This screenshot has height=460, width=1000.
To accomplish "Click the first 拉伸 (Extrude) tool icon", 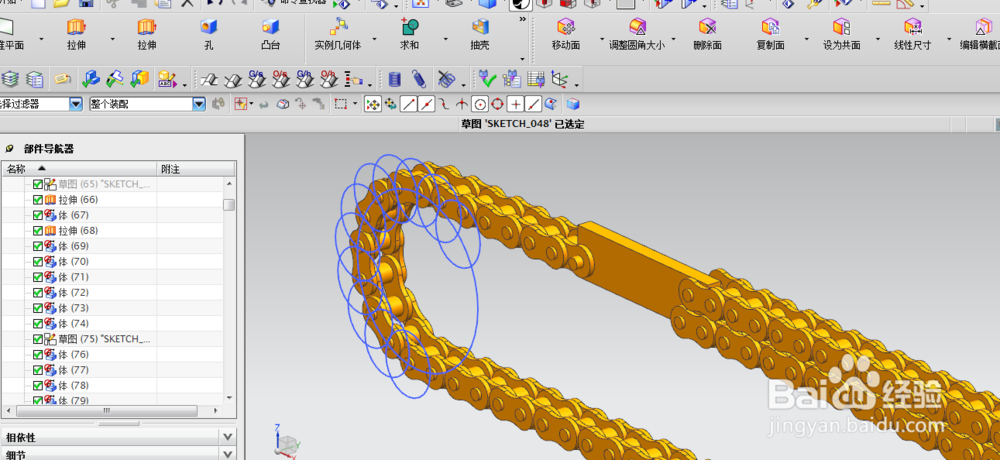I will click(x=77, y=27).
